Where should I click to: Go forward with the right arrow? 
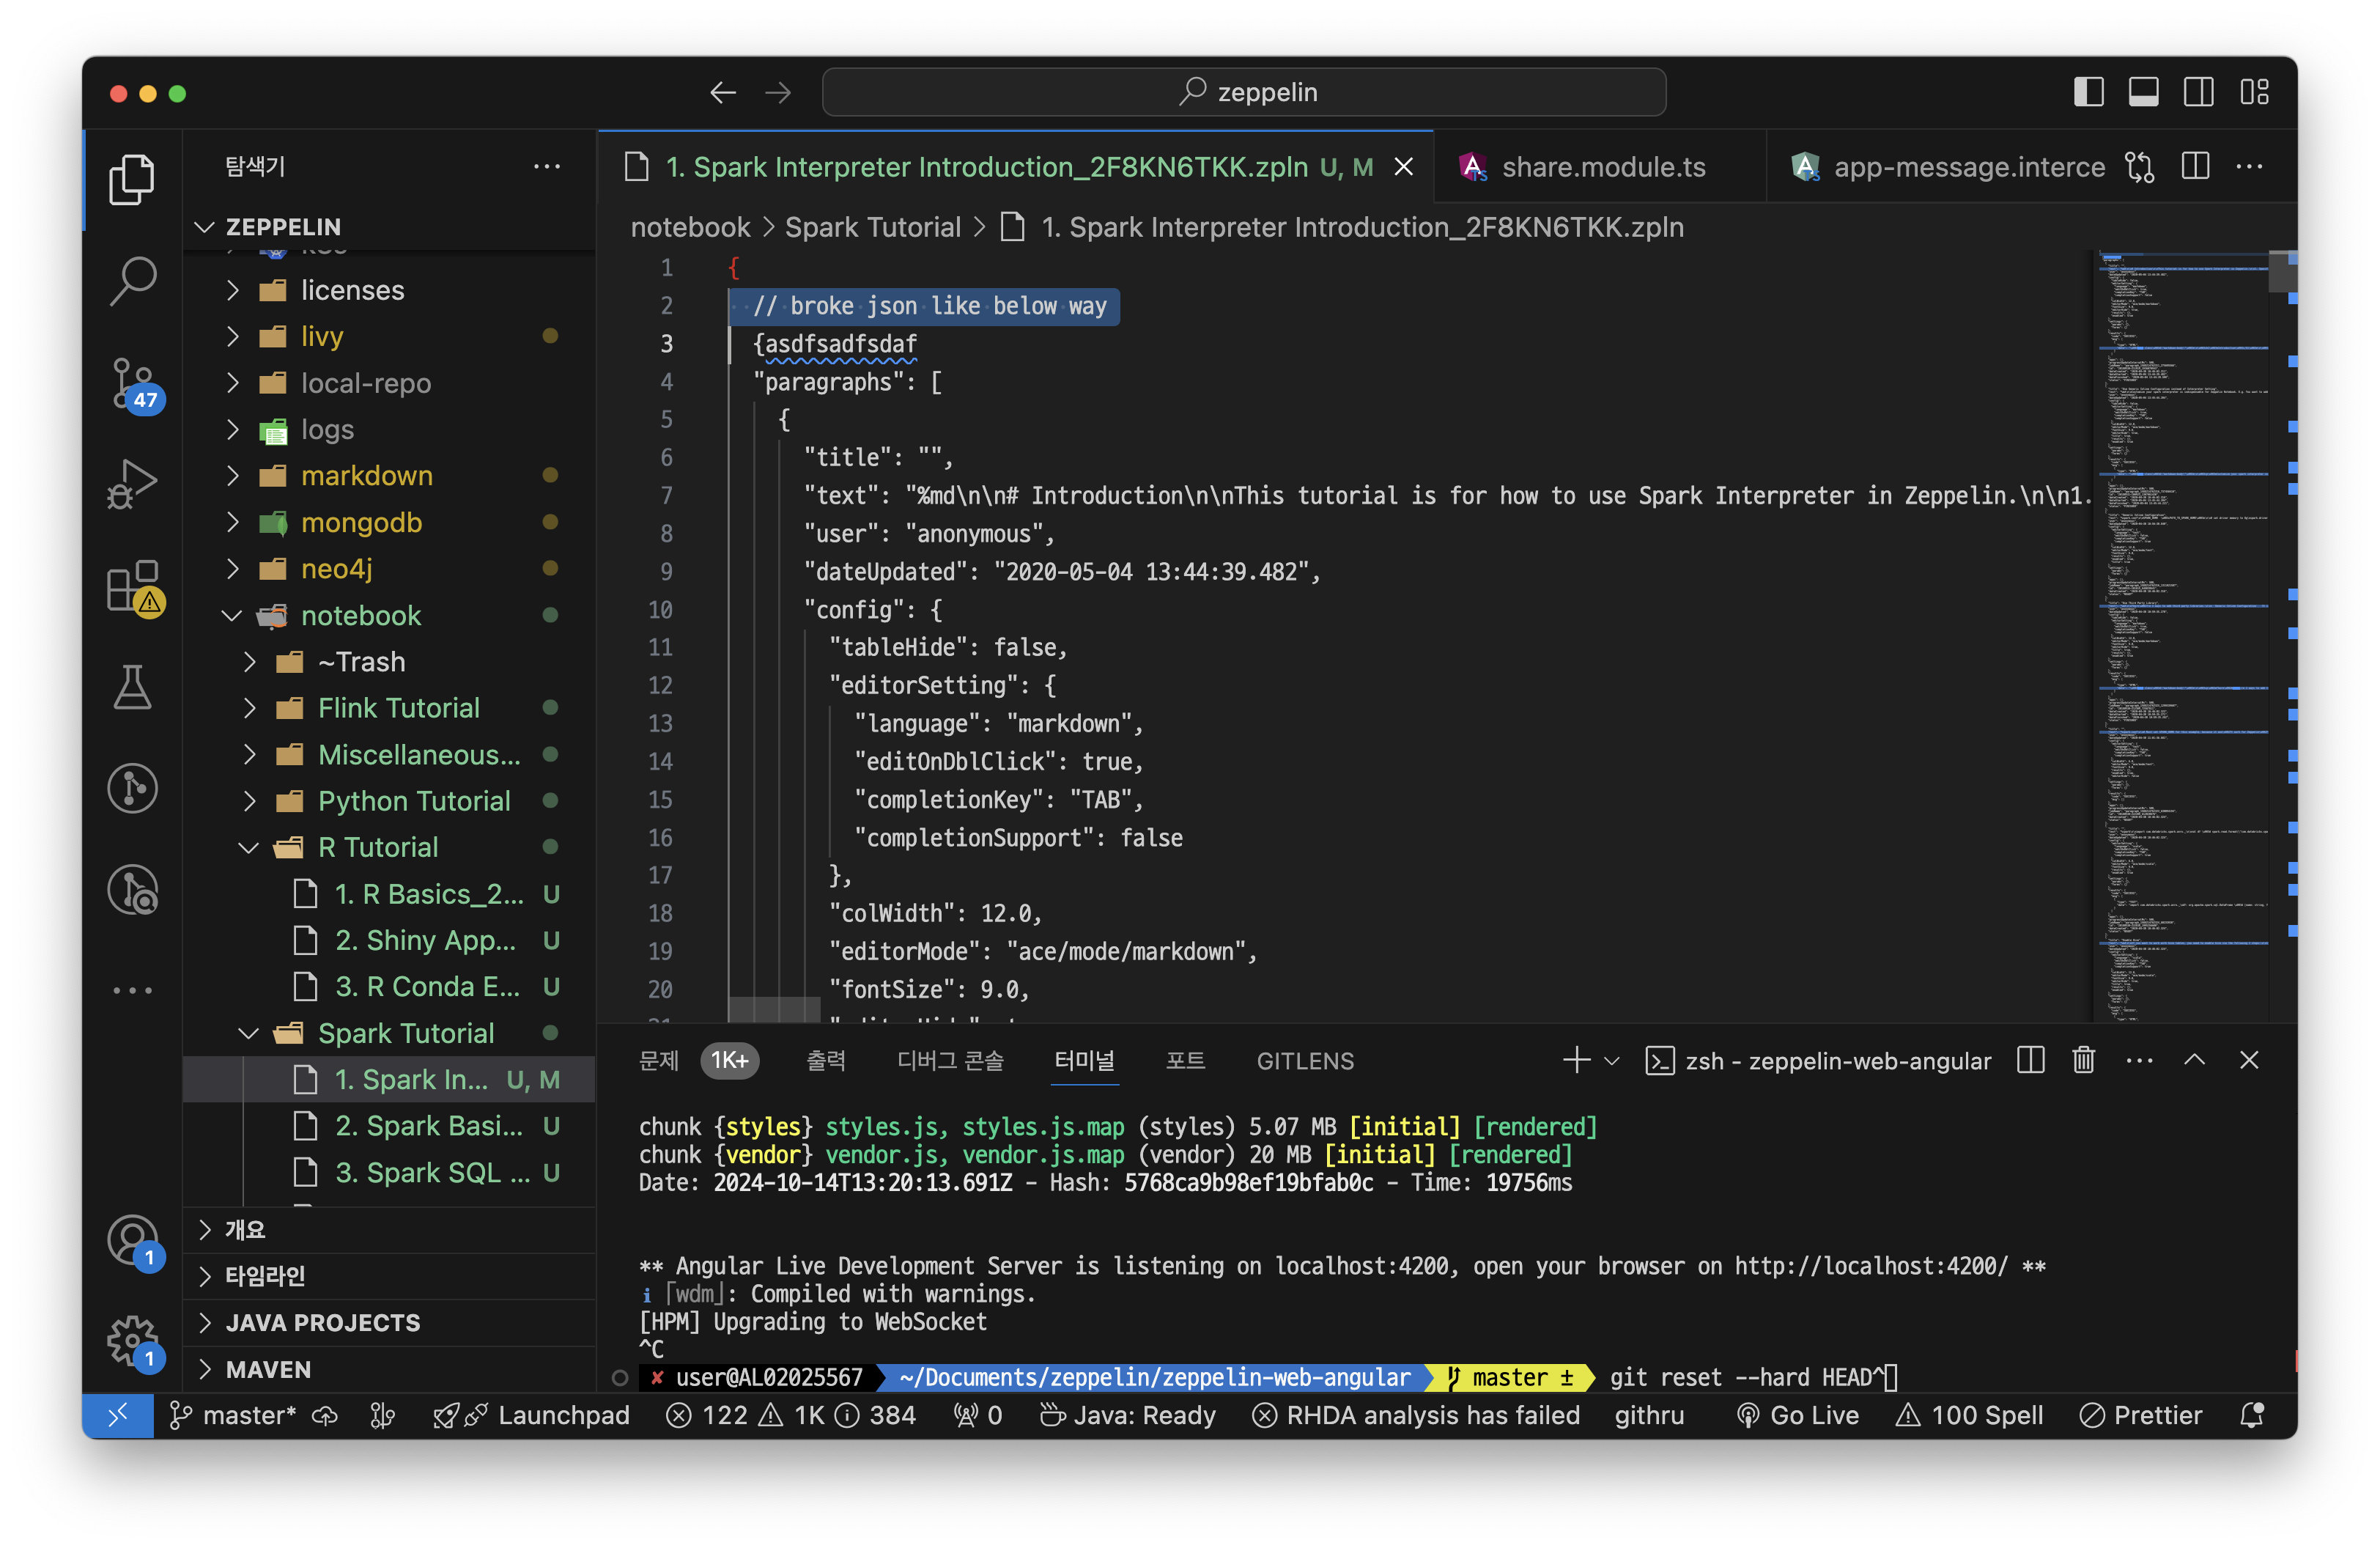(x=777, y=93)
